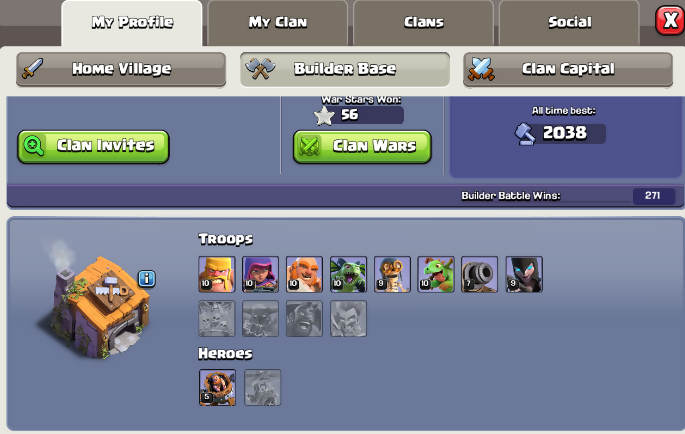The image size is (685, 434).
Task: Open the Battle Machine hero icon
Action: (x=218, y=387)
